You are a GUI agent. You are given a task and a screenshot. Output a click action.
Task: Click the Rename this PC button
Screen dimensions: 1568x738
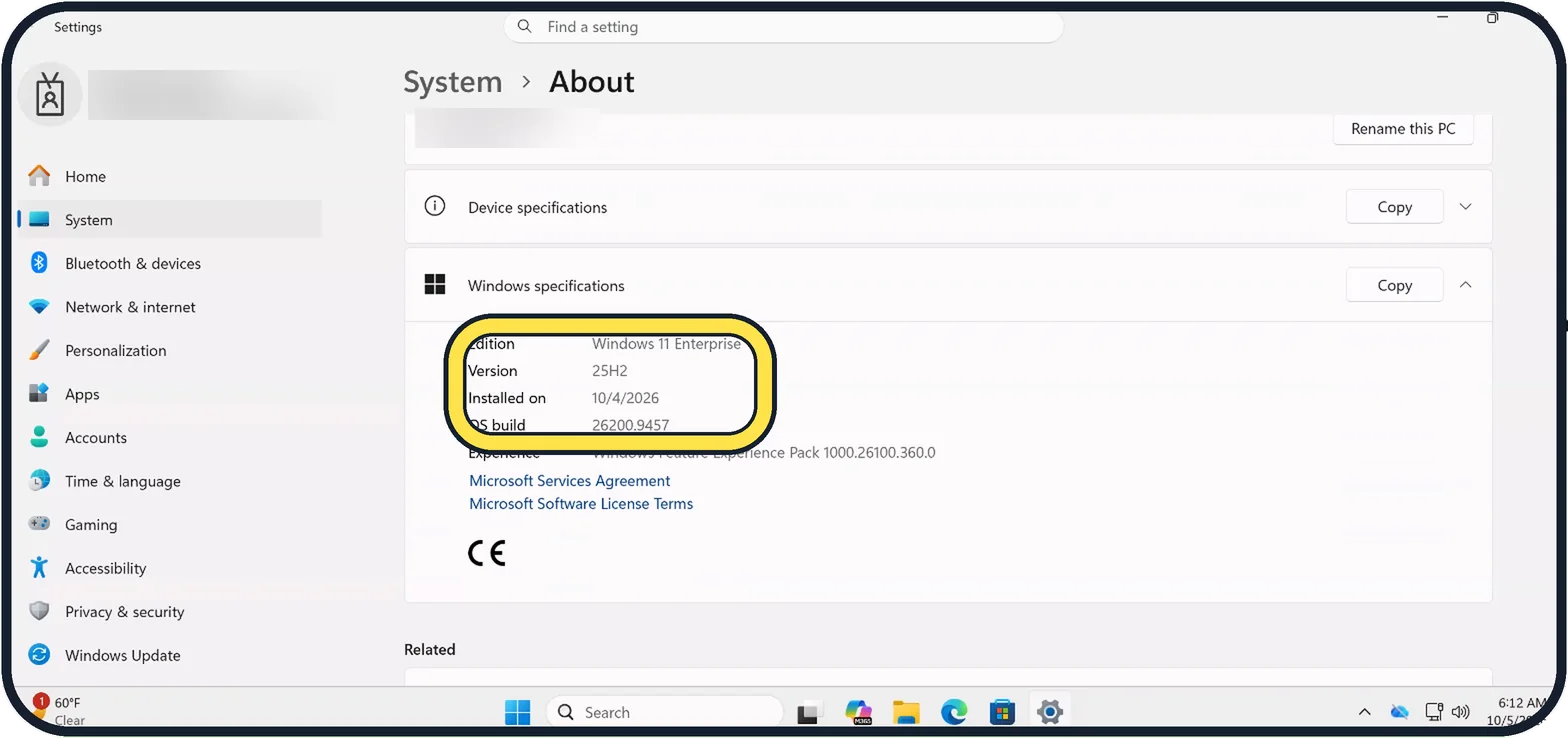(x=1403, y=129)
